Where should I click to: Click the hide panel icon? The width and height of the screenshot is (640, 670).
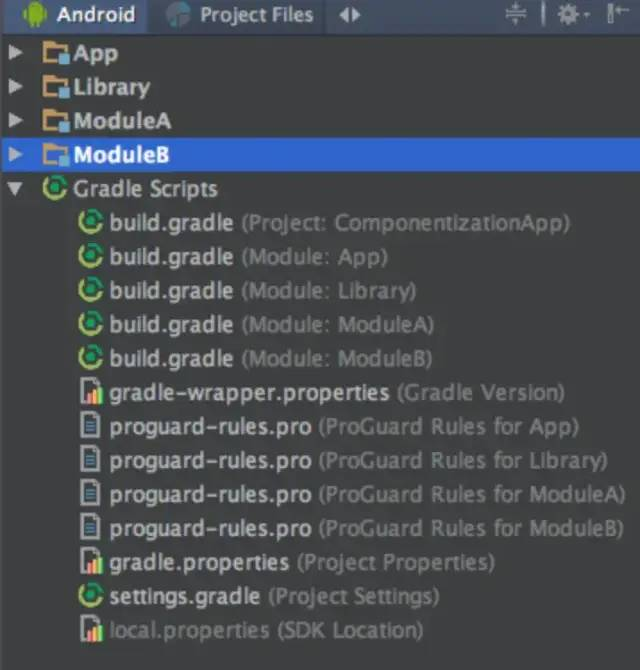[617, 14]
